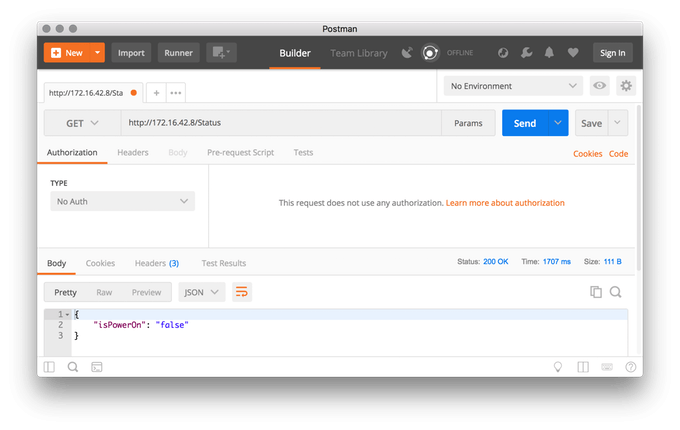This screenshot has width=680, height=430.
Task: Click the wrap lines icon in response toolbar
Action: click(241, 292)
